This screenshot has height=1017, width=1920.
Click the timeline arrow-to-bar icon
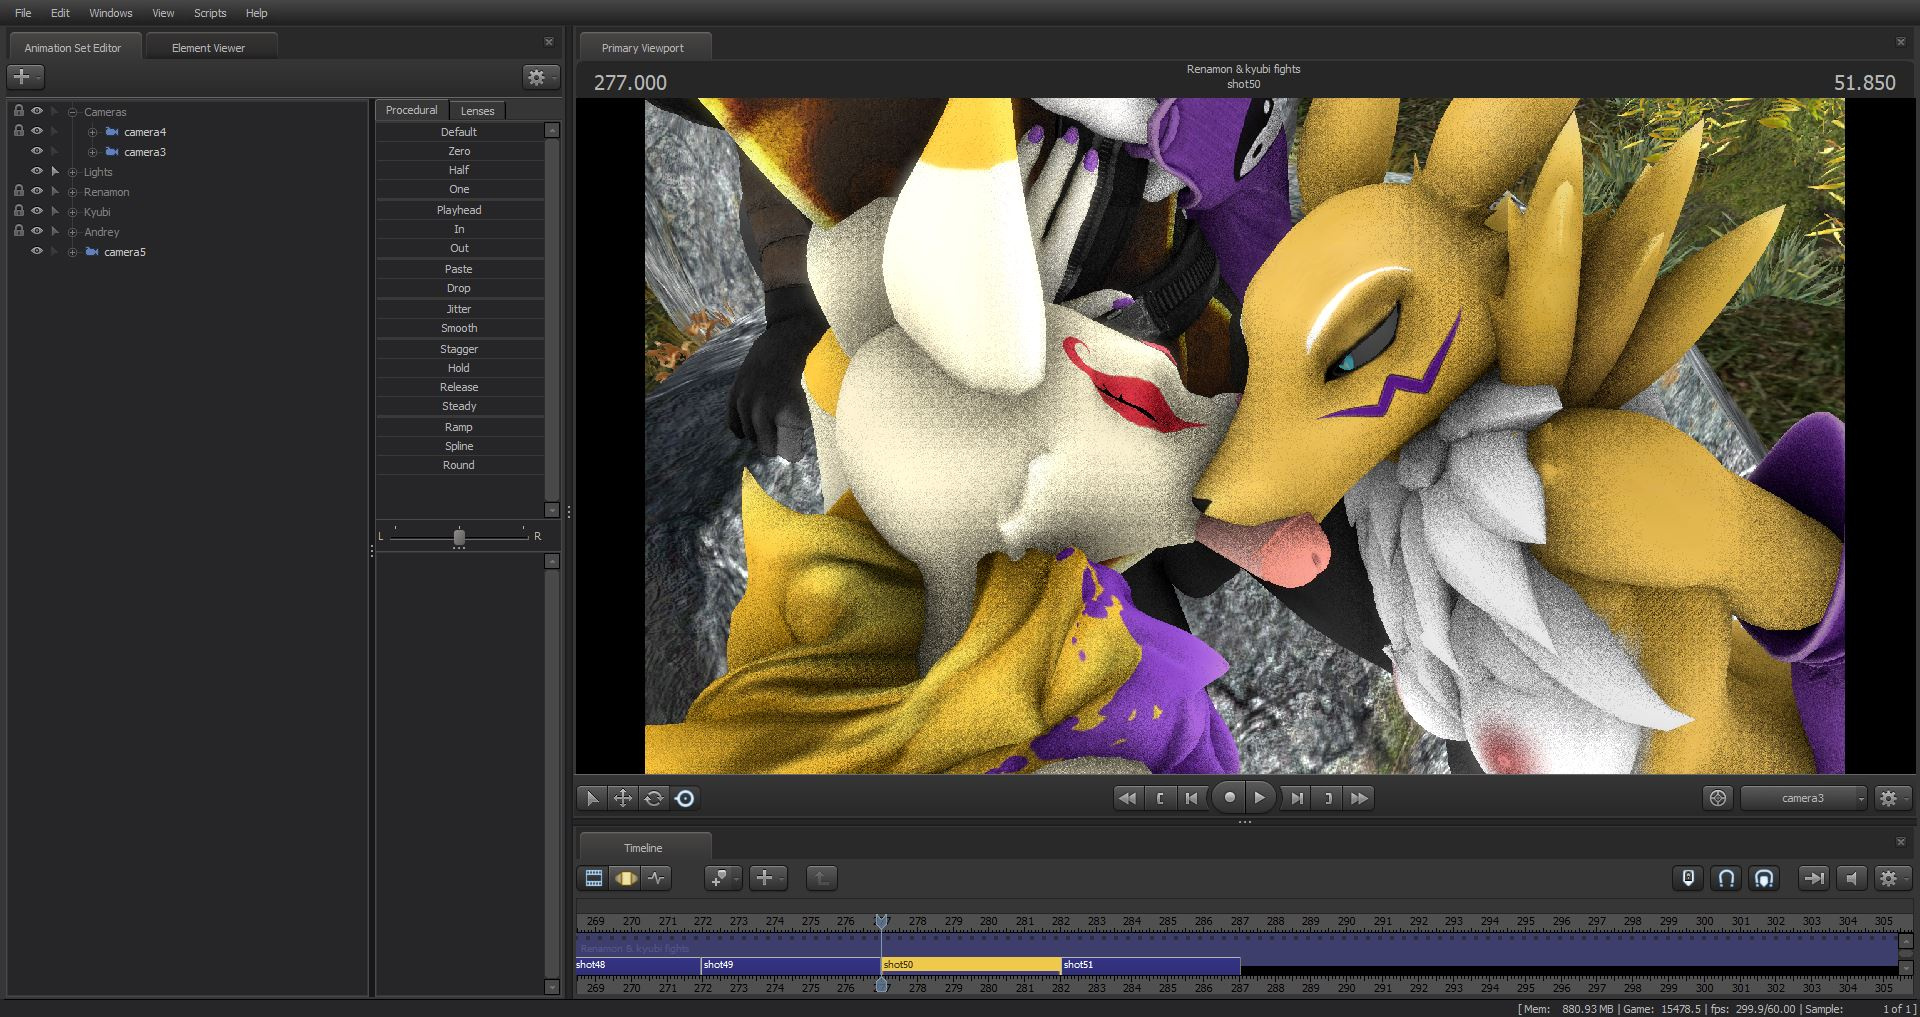[x=1813, y=878]
